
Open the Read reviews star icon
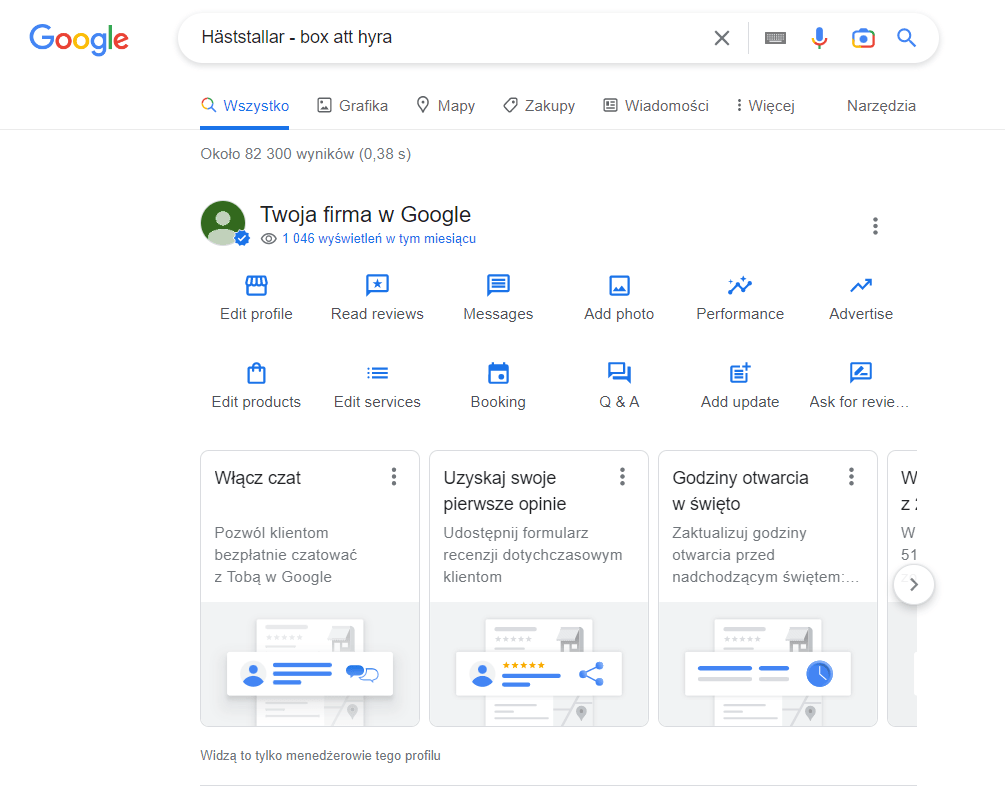(x=378, y=284)
